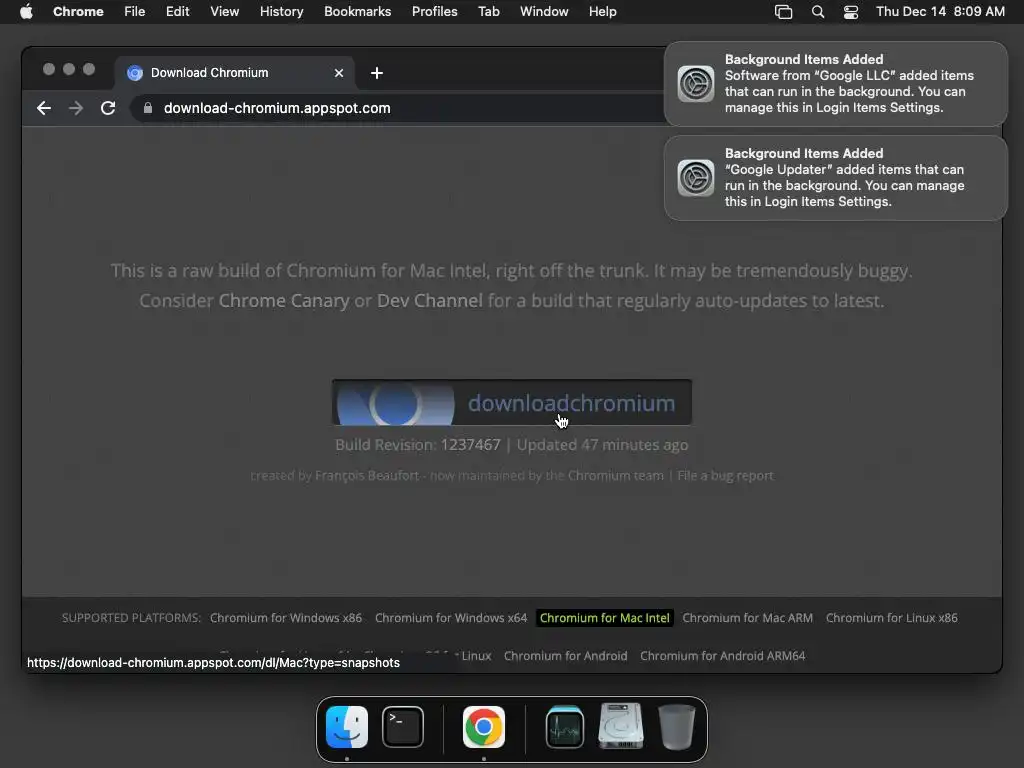Image resolution: width=1024 pixels, height=768 pixels.
Task: Open Terminal from the dock
Action: (403, 726)
